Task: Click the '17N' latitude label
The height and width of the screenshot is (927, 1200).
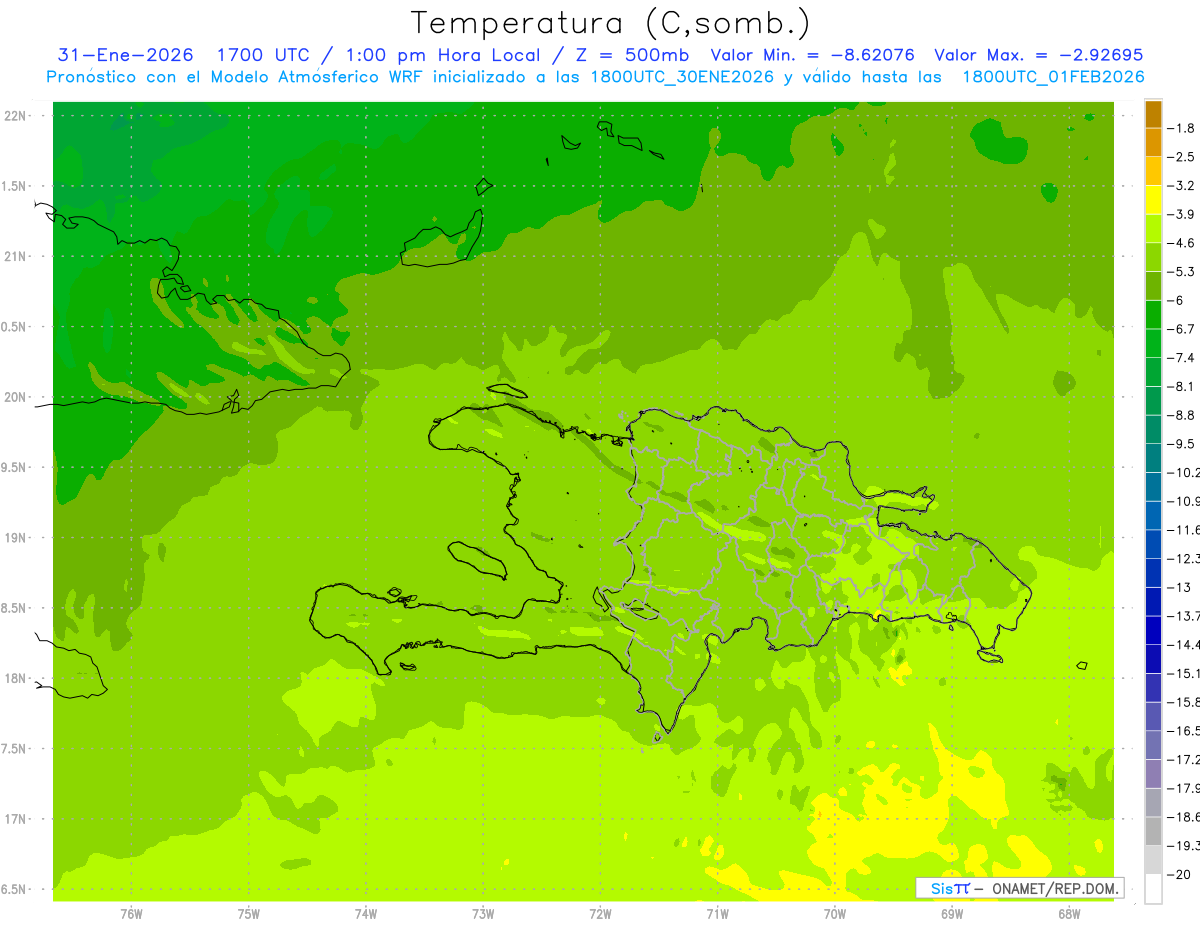Action: (15, 819)
